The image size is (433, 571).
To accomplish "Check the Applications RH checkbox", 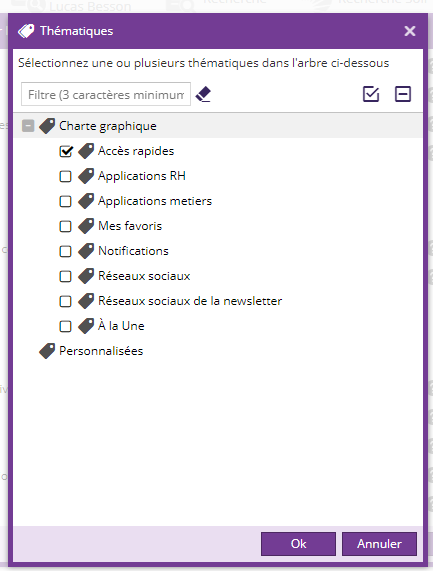I will (x=65, y=176).
